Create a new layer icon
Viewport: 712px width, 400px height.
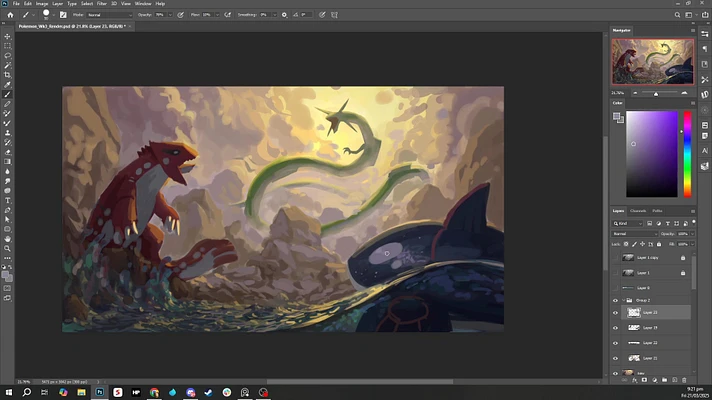pyautogui.click(x=674, y=380)
